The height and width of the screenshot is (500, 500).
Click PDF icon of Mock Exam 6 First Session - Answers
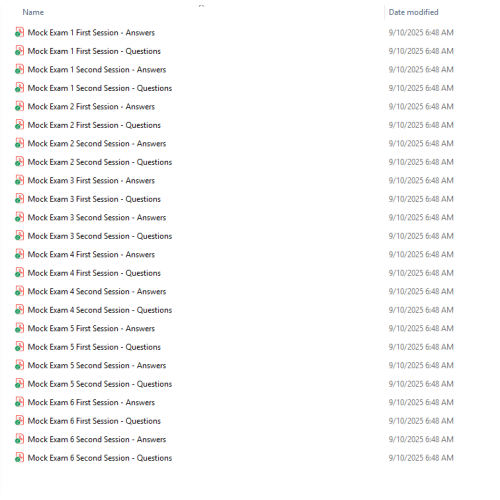click(19, 402)
